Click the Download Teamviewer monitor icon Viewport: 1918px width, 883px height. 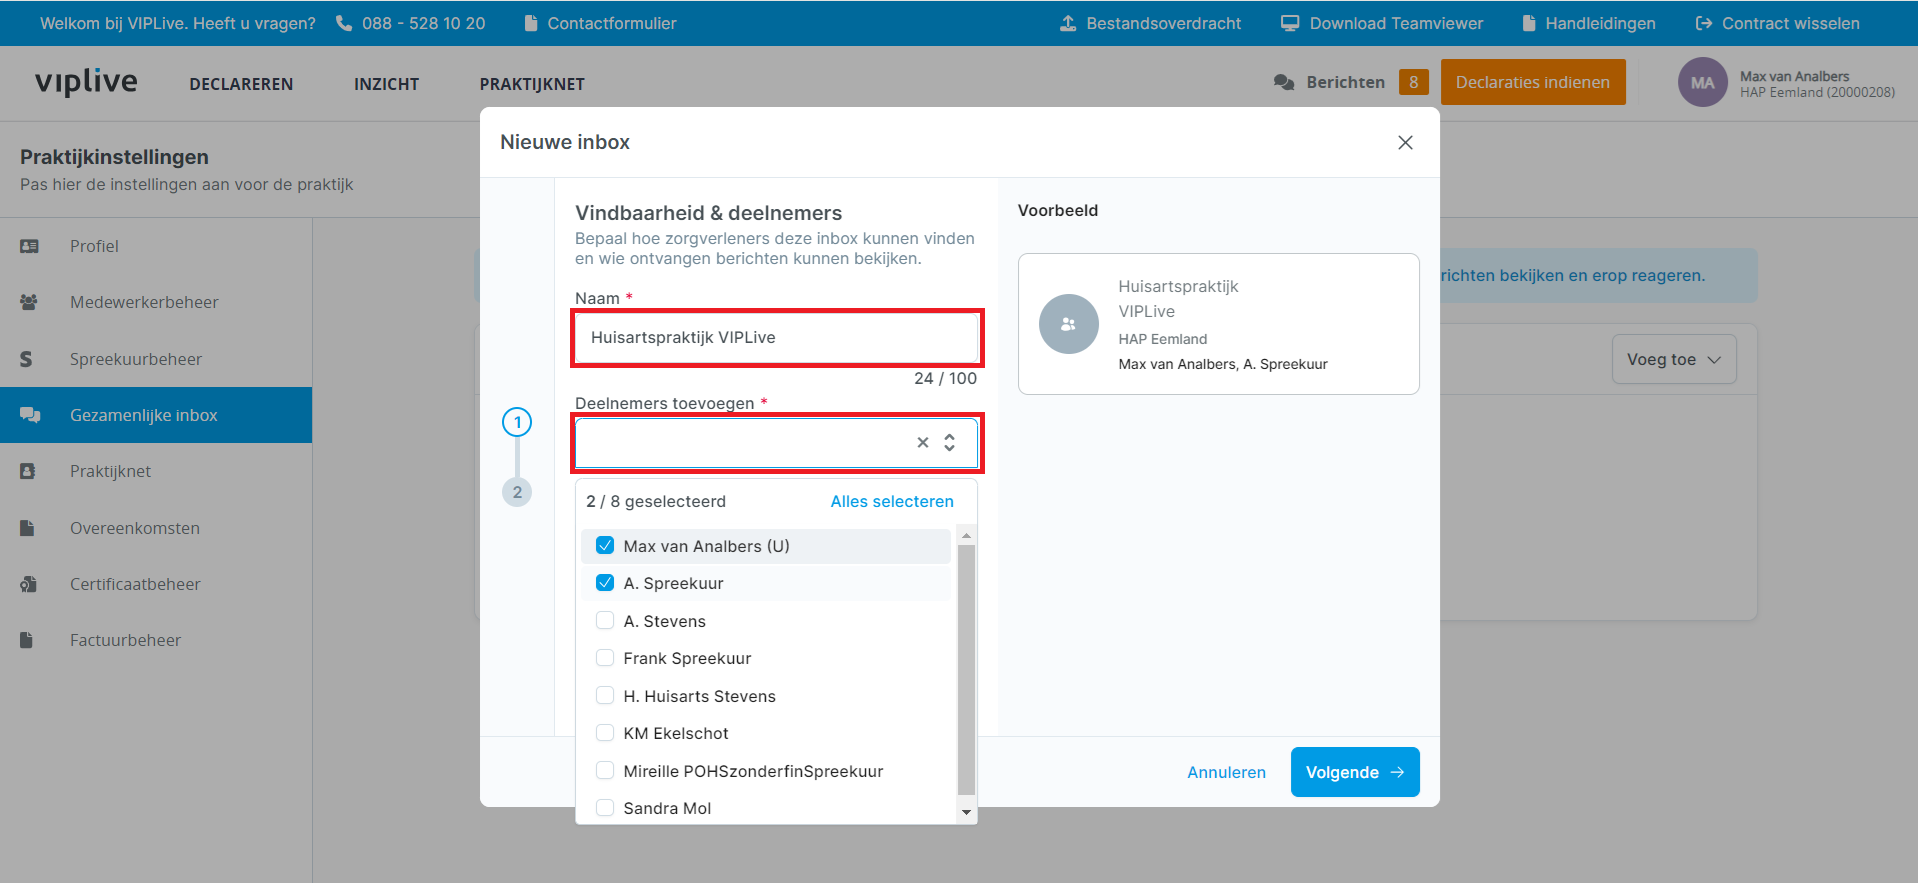coord(1290,23)
